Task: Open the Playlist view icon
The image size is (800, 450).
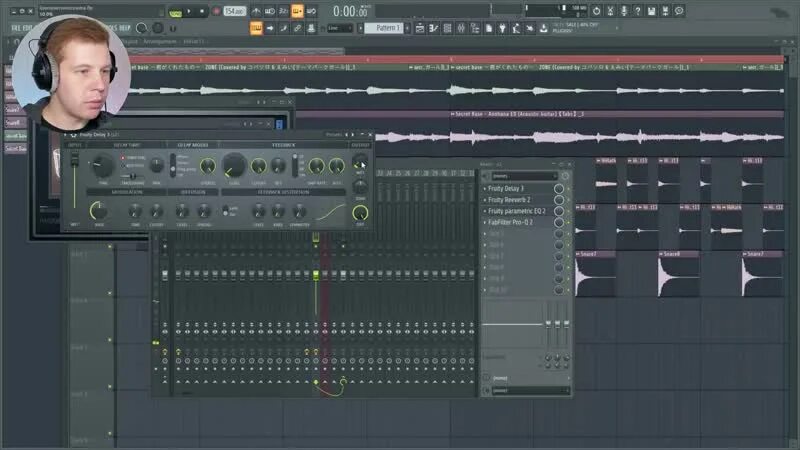Action: [420, 29]
